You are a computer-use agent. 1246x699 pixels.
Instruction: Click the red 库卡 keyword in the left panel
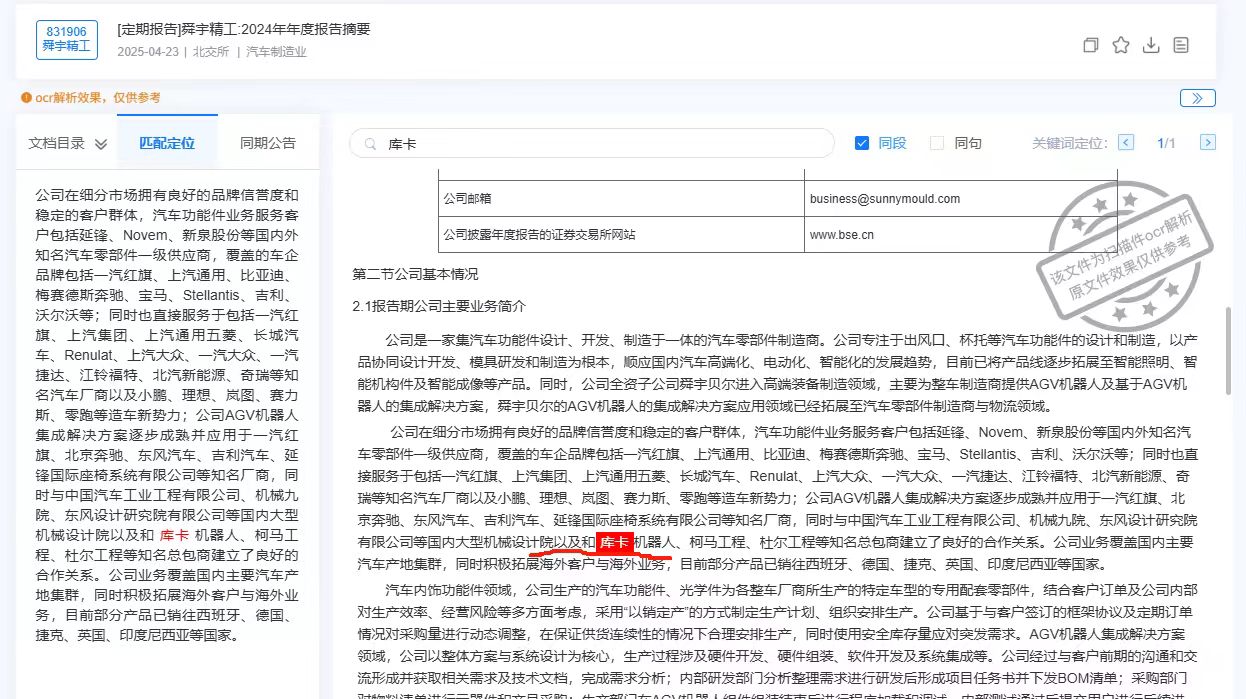tap(174, 536)
